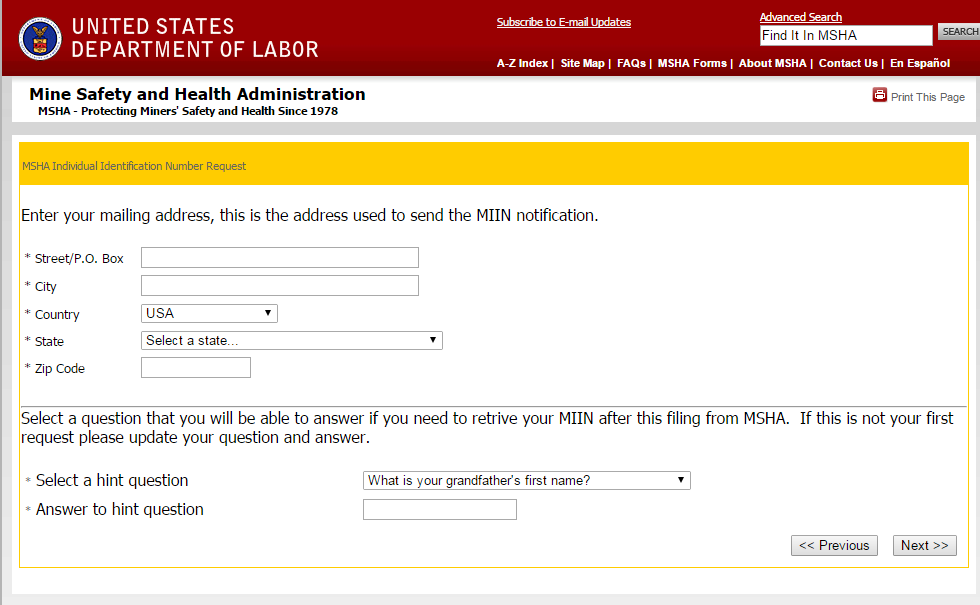The height and width of the screenshot is (605, 980).
Task: Click the Print This Page link
Action: [x=928, y=97]
